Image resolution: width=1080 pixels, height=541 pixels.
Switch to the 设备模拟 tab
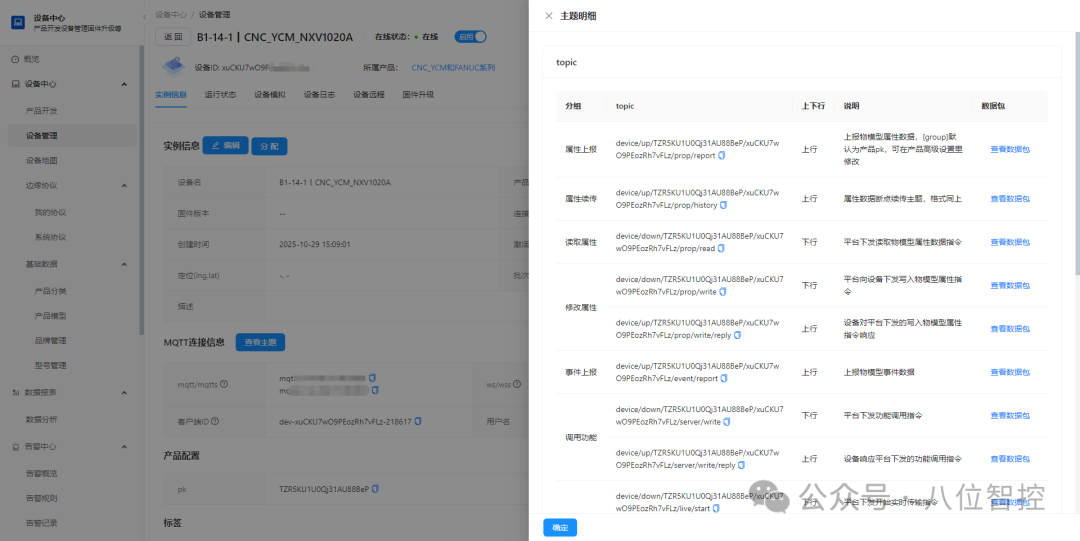[x=270, y=95]
